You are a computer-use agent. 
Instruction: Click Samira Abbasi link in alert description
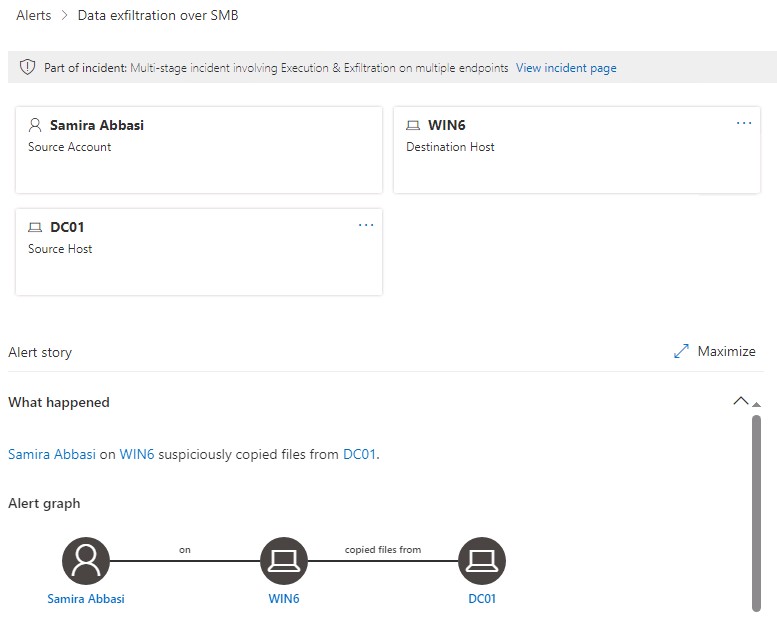click(x=52, y=454)
